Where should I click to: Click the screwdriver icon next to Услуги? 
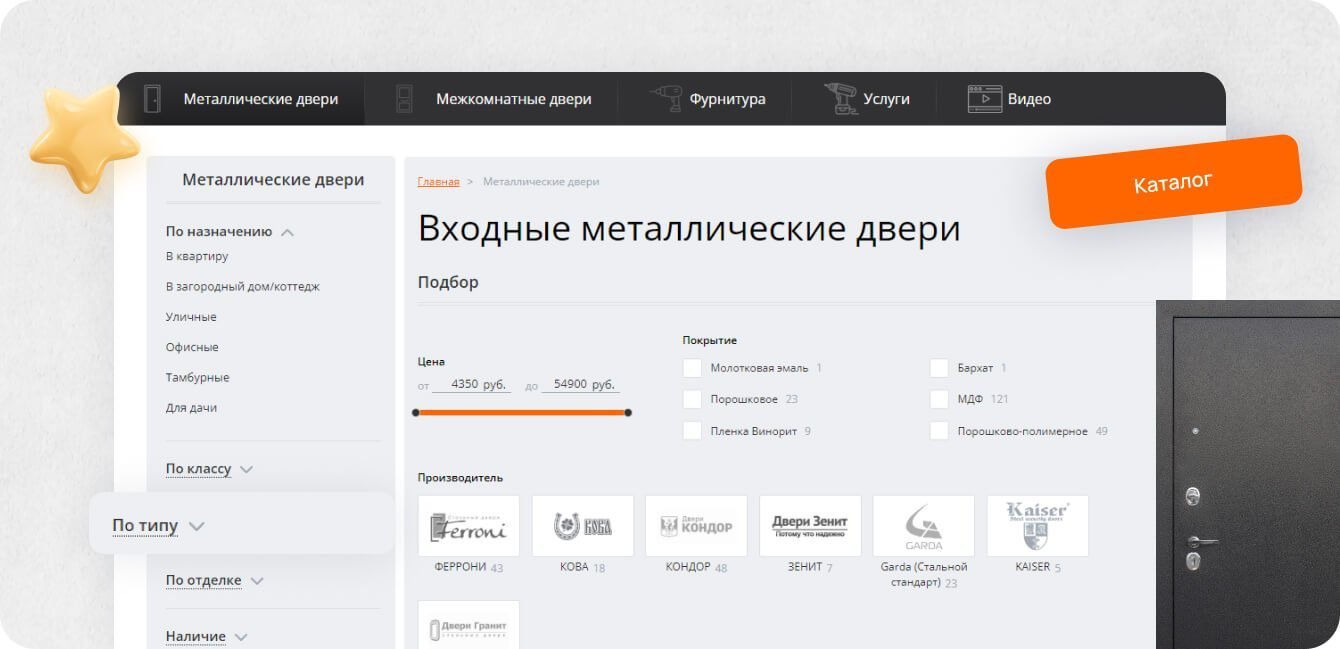click(840, 99)
